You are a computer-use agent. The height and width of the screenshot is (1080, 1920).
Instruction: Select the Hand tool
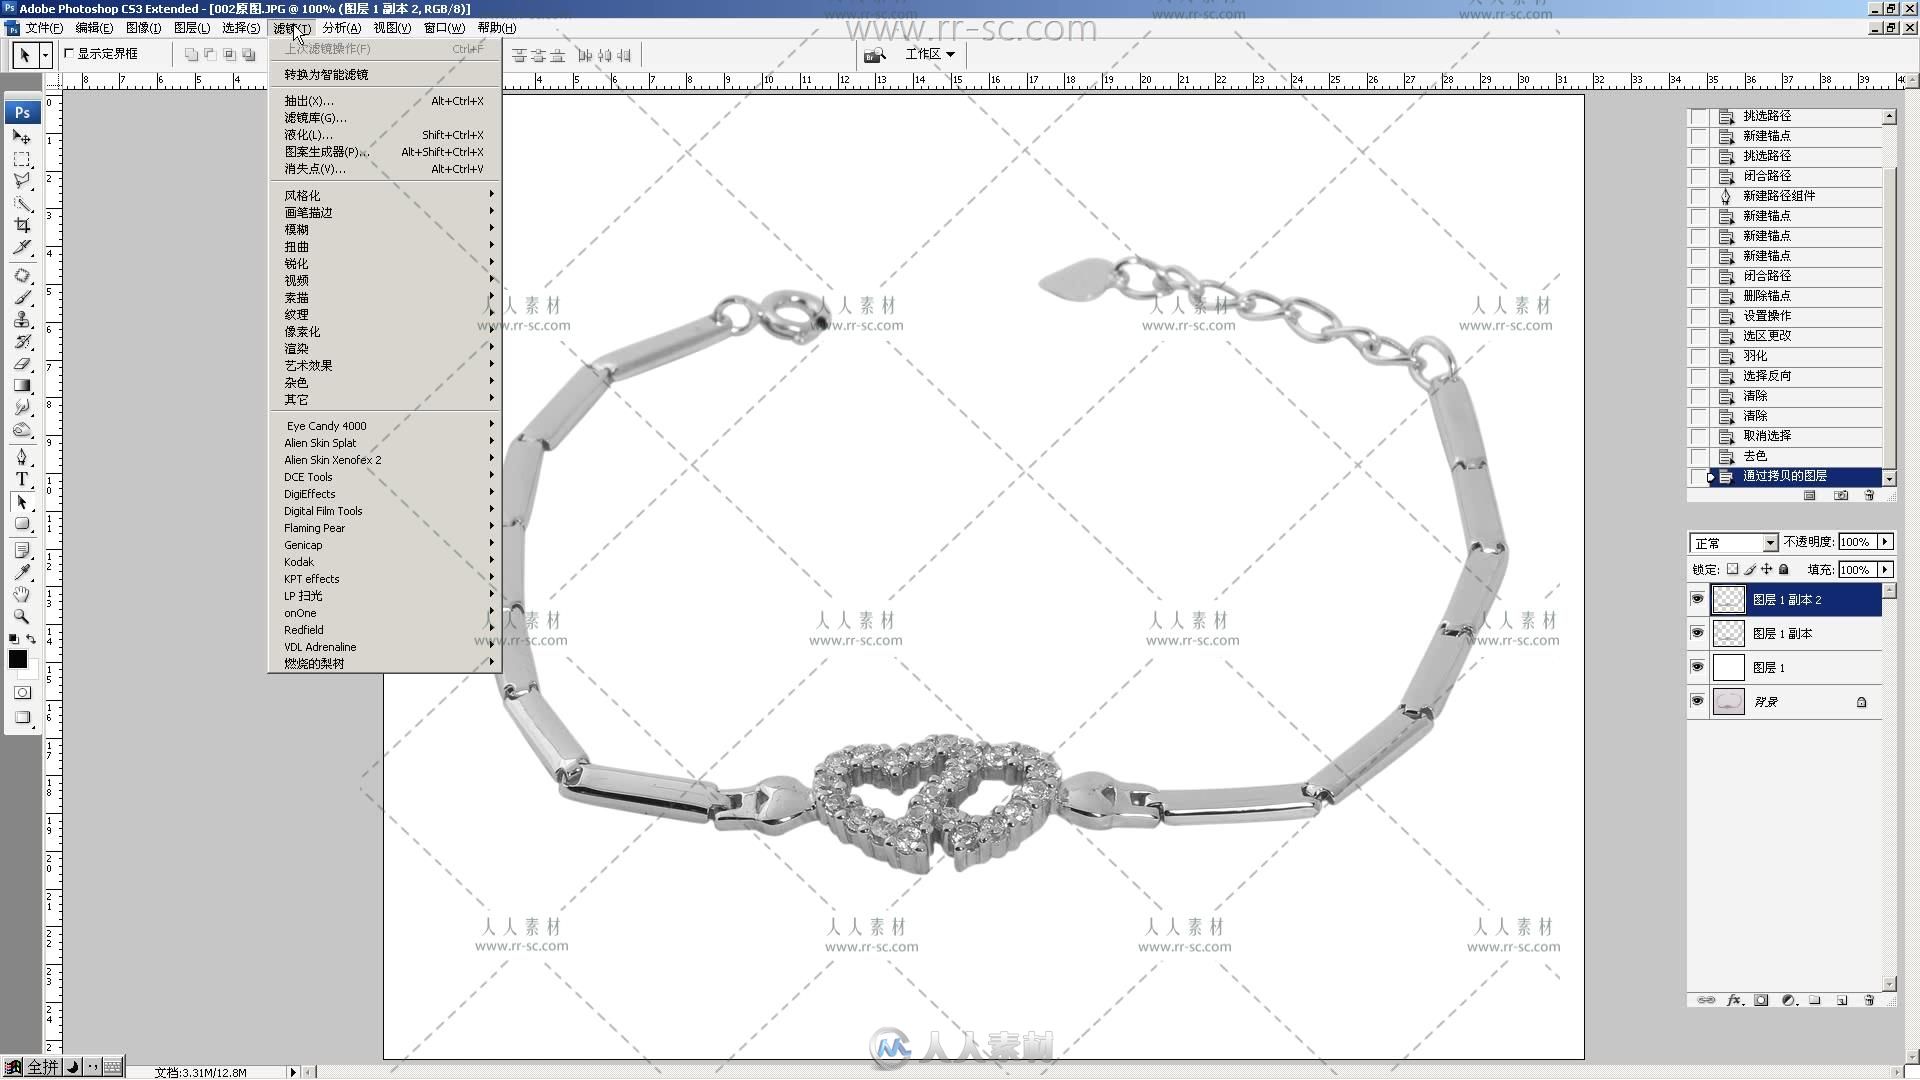click(x=22, y=594)
